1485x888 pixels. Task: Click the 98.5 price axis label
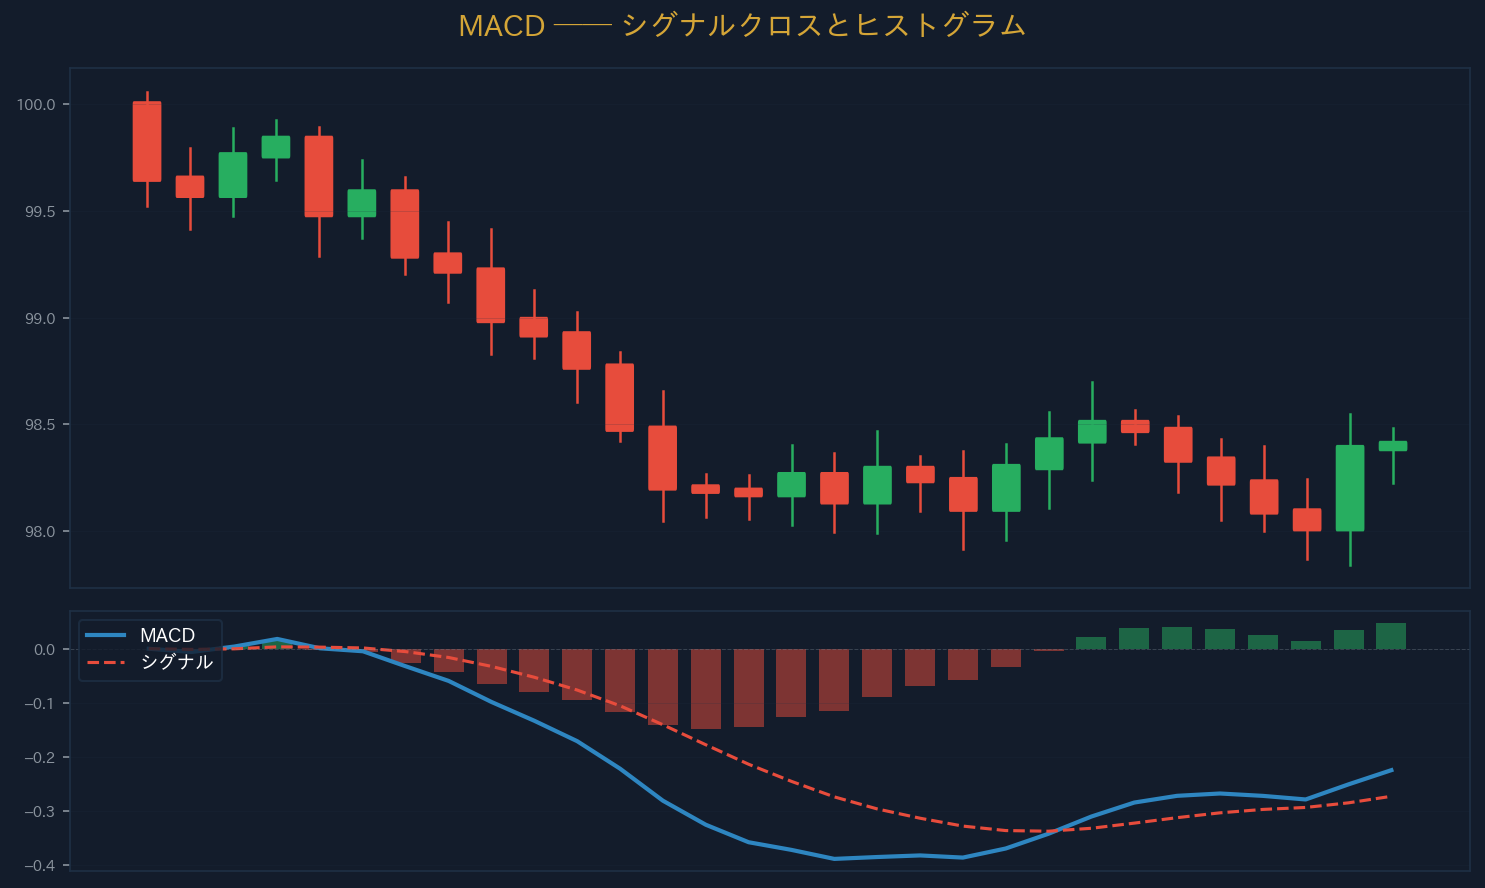pos(40,425)
